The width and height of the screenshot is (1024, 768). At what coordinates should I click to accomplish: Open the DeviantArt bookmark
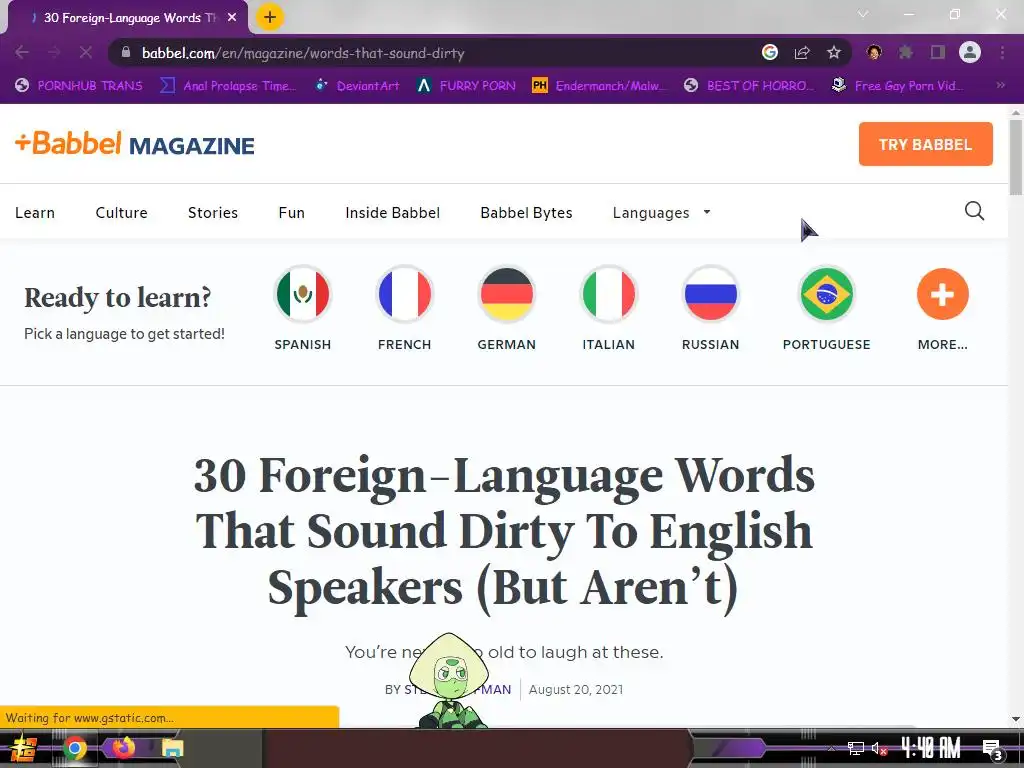(357, 86)
